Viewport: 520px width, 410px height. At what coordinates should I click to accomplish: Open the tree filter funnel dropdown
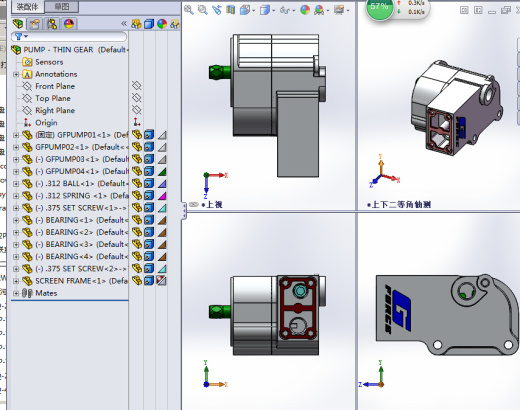tap(21, 36)
